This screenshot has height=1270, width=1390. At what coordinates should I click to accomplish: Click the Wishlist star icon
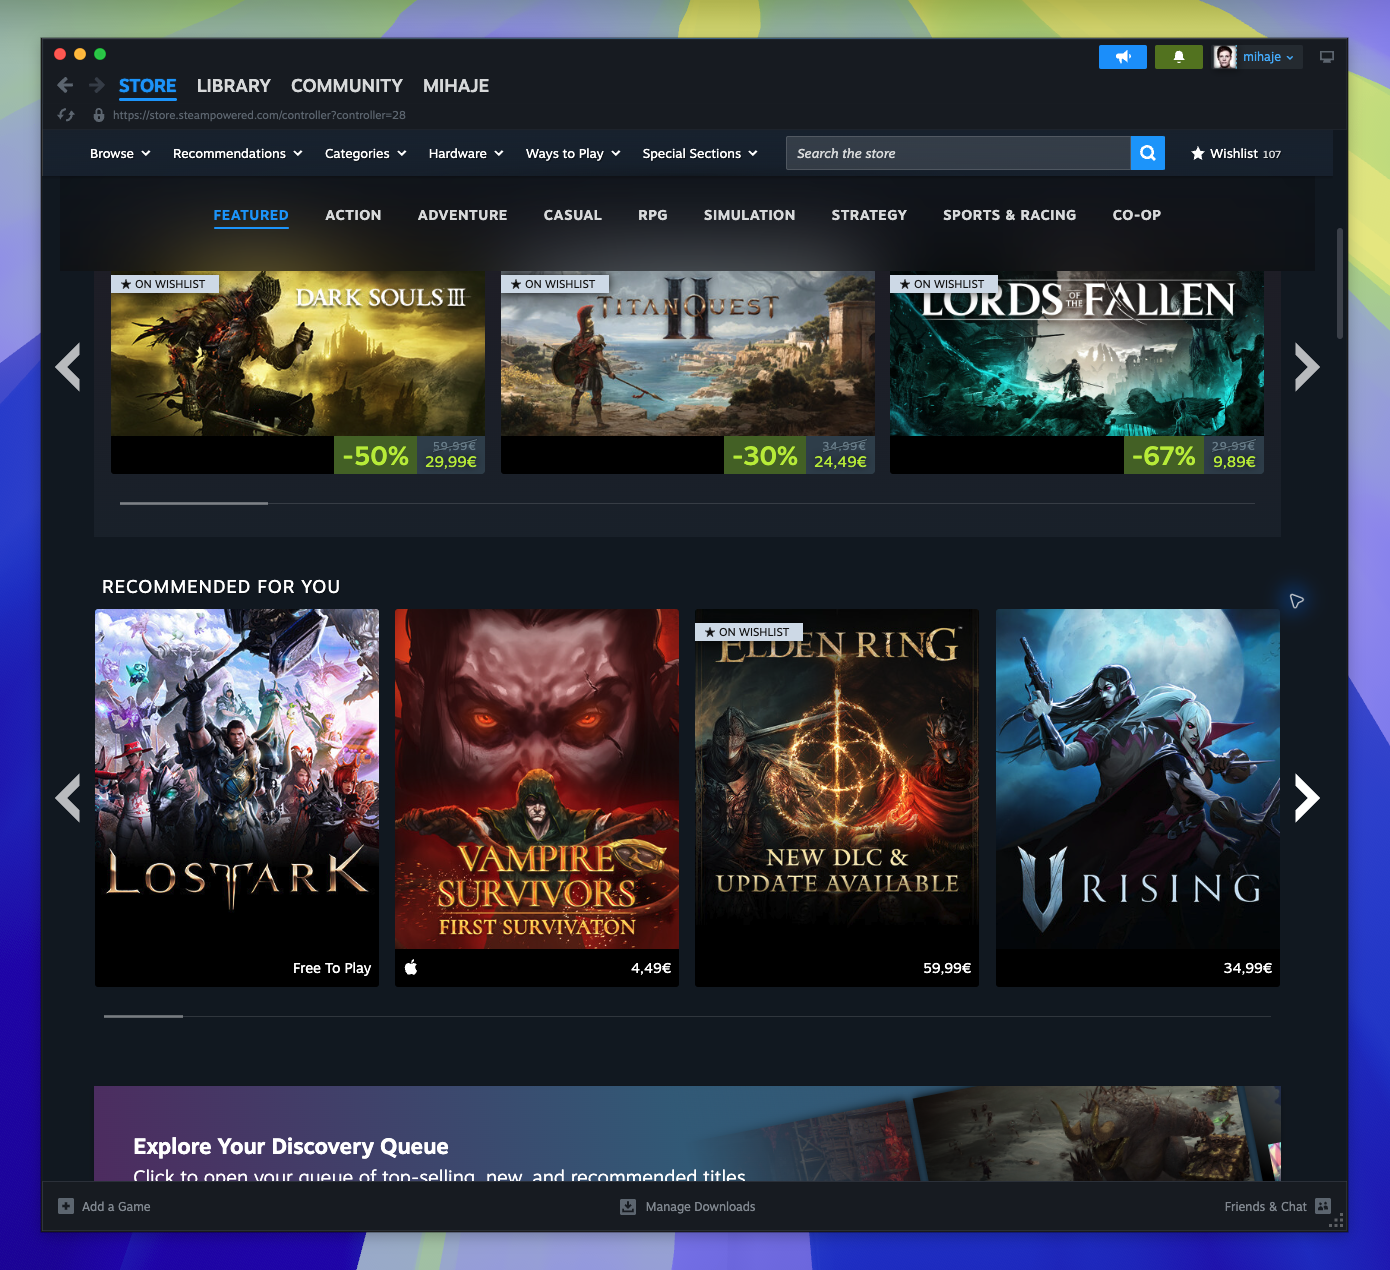tap(1197, 154)
